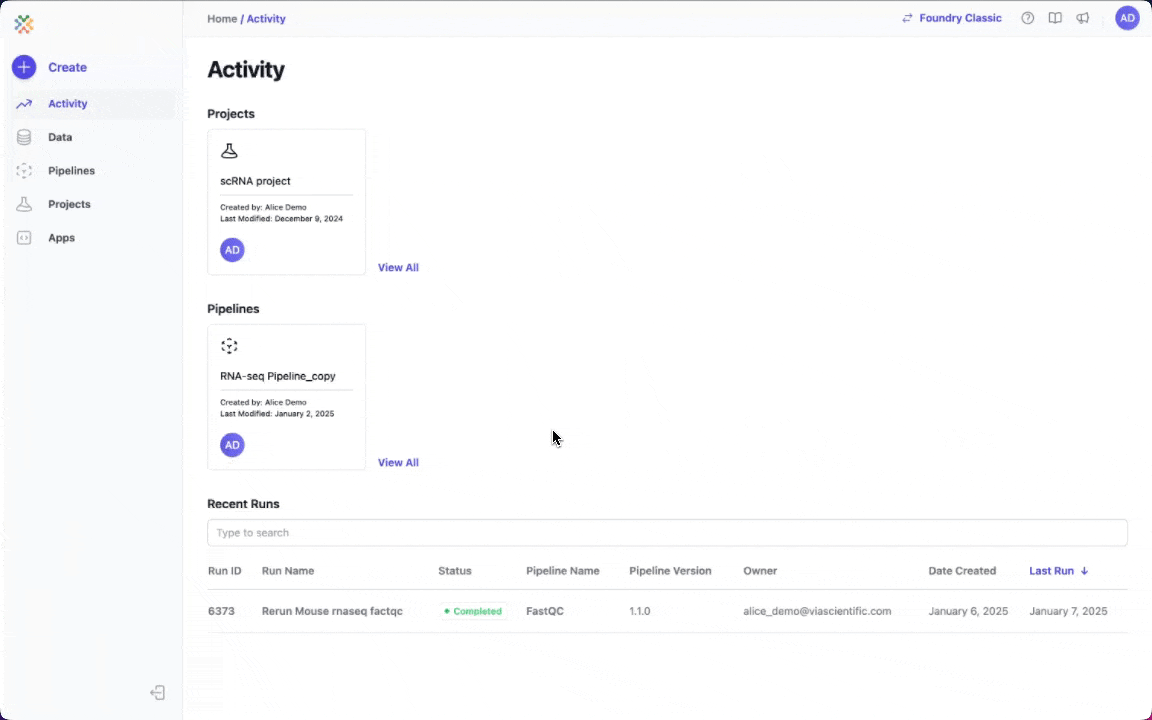Open the AD avatar menu
The height and width of the screenshot is (720, 1152).
pyautogui.click(x=1128, y=17)
